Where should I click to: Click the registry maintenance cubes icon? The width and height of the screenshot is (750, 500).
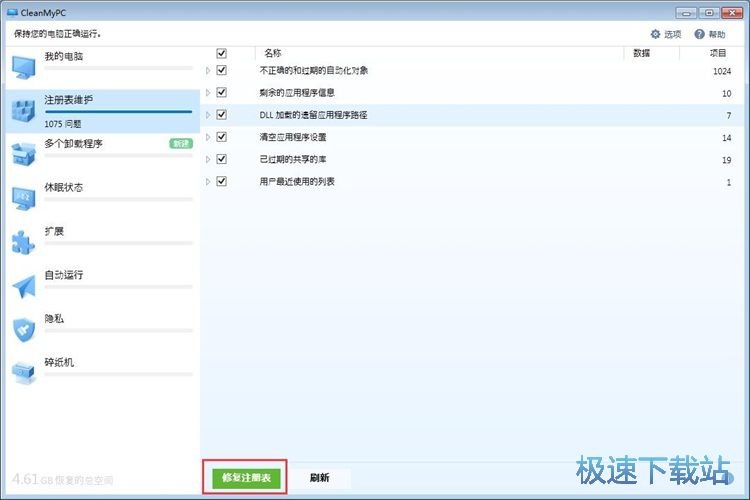[x=23, y=111]
